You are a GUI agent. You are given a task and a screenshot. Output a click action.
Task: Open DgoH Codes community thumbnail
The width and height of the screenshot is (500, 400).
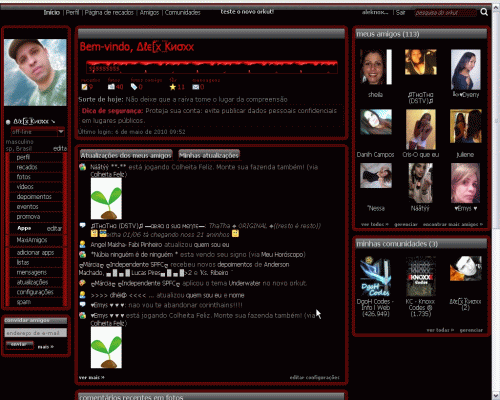click(375, 276)
